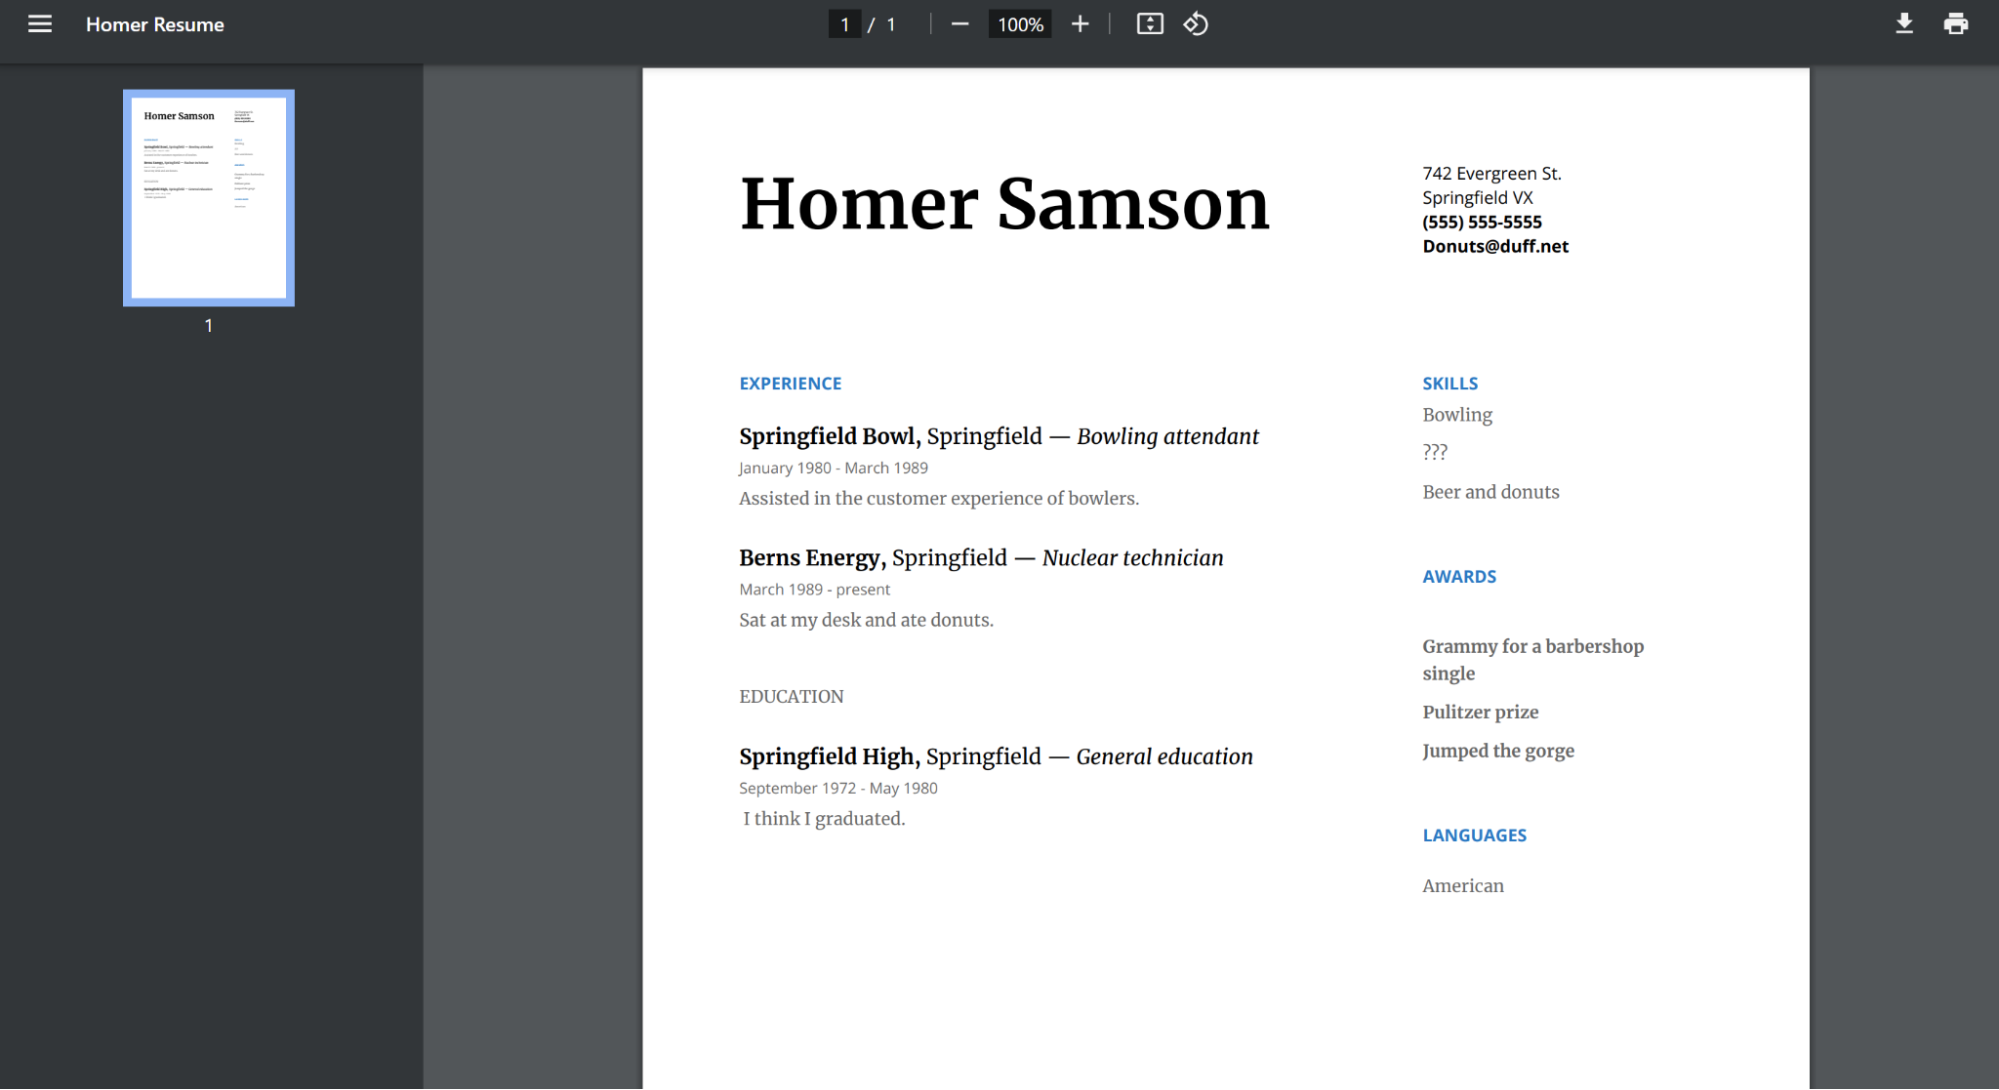Screen dimensions: 1999x1090
Task: Click the EXPERIENCE section heading
Action: click(790, 384)
